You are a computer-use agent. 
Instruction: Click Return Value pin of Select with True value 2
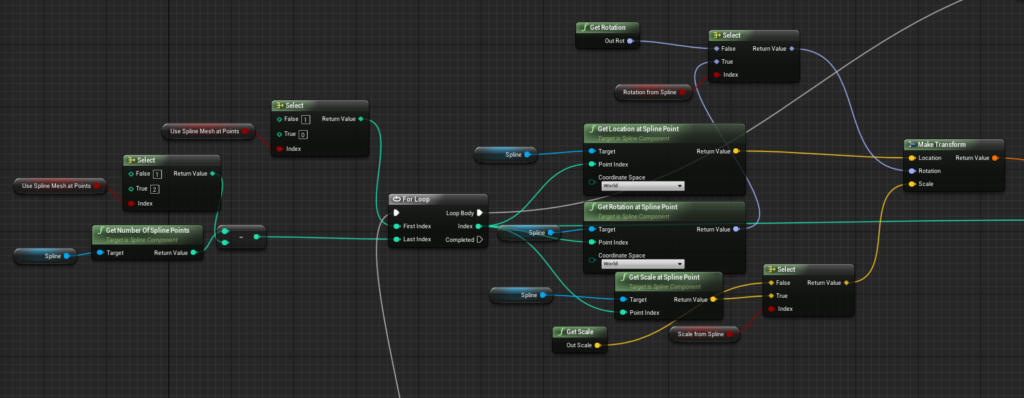click(x=212, y=174)
